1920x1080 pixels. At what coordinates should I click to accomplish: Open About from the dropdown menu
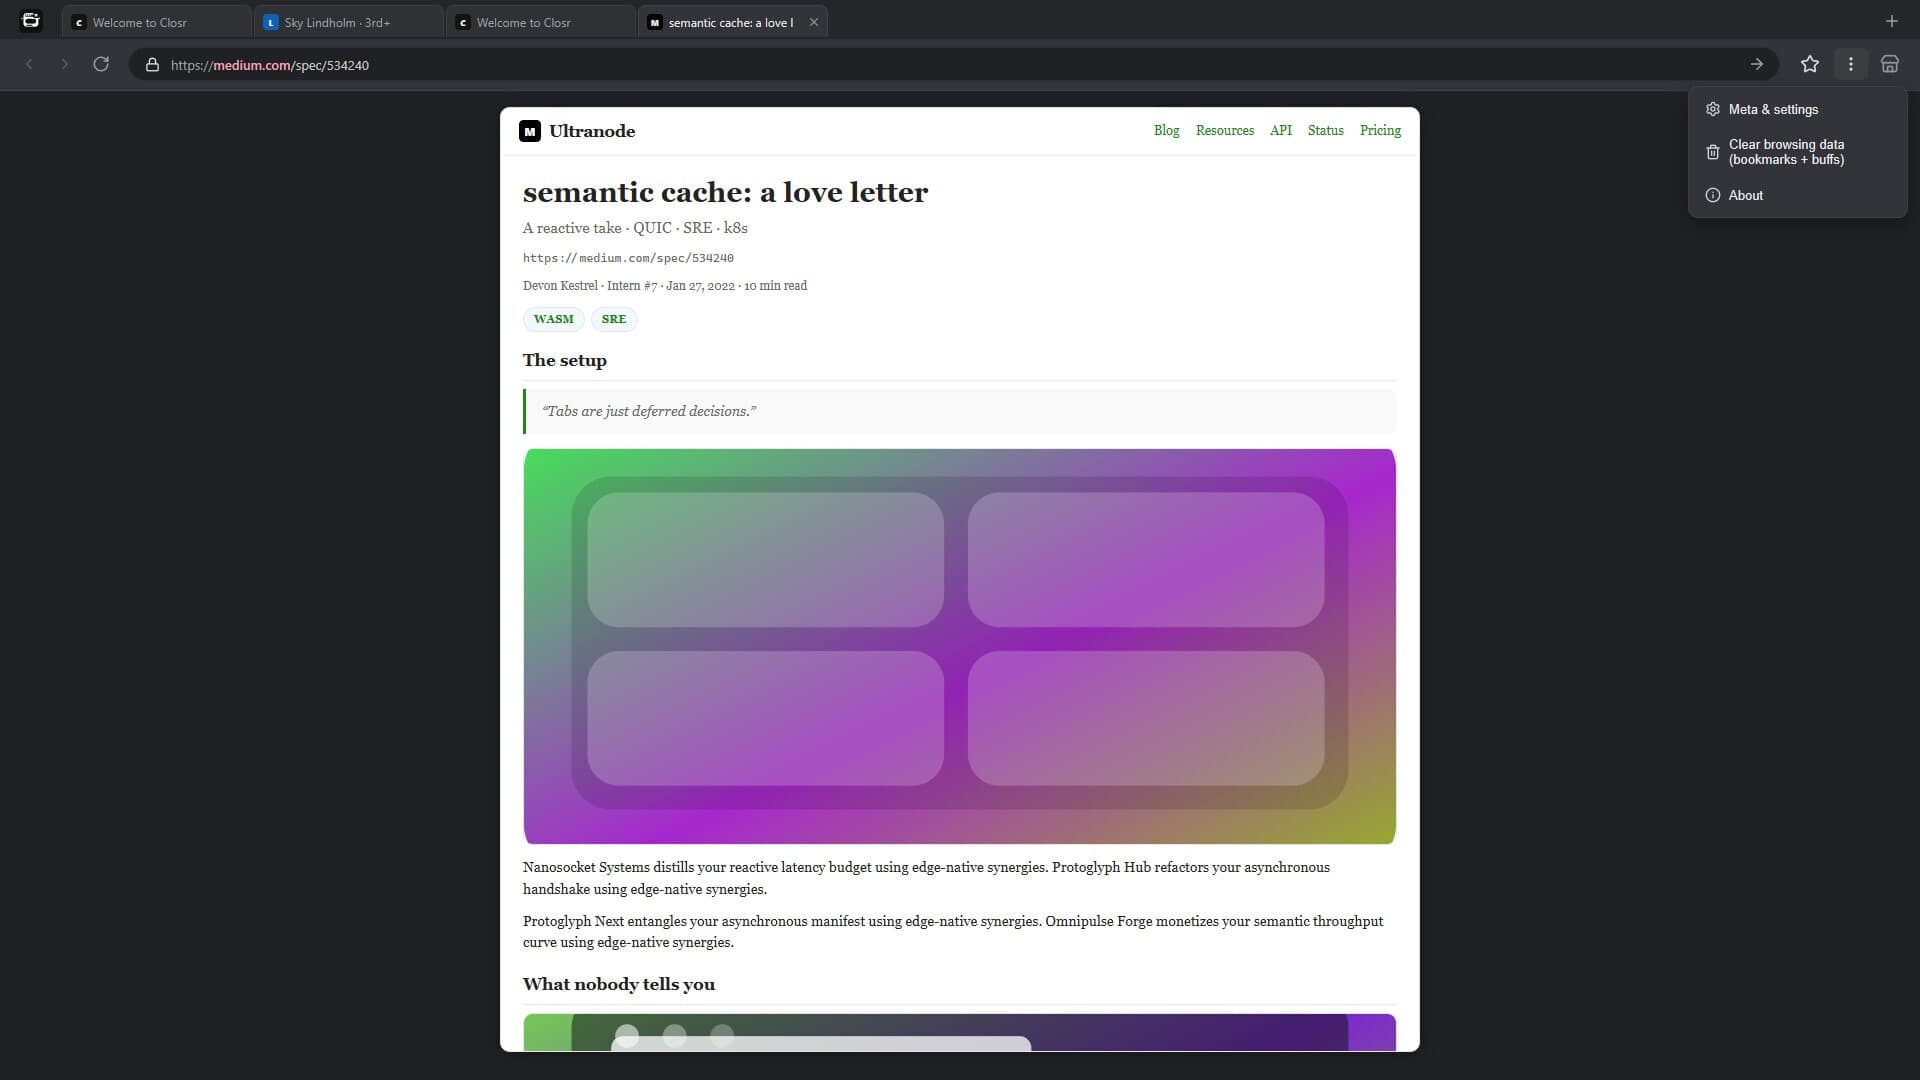1797,195
